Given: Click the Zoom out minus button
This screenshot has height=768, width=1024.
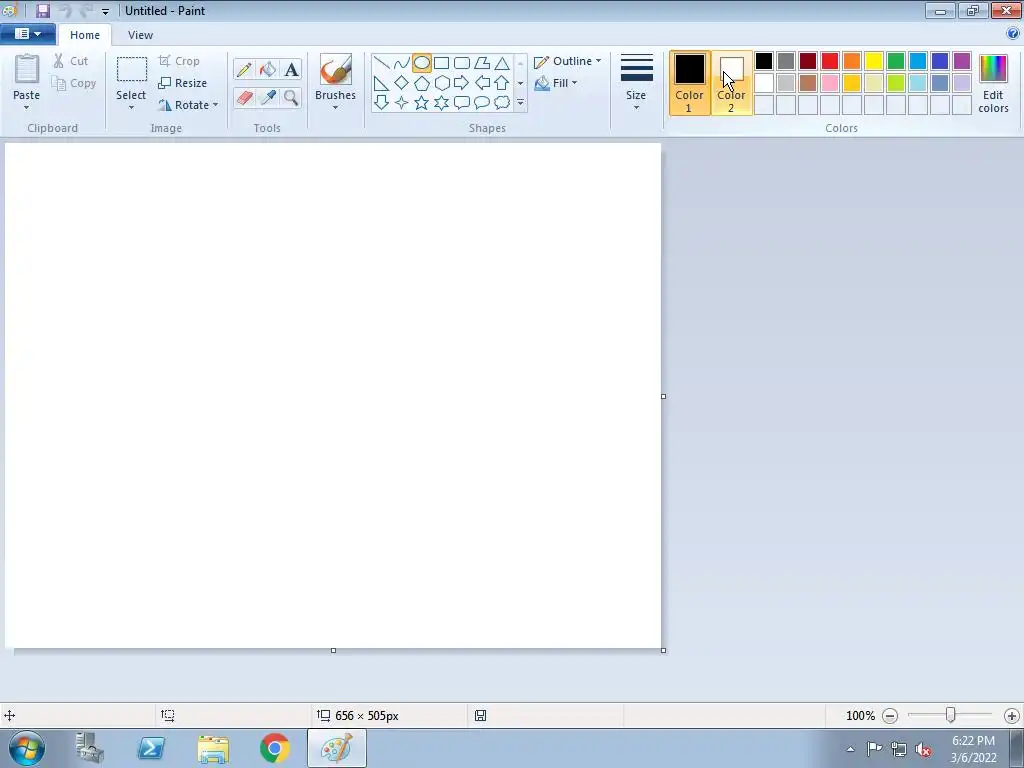Looking at the screenshot, I should (890, 716).
